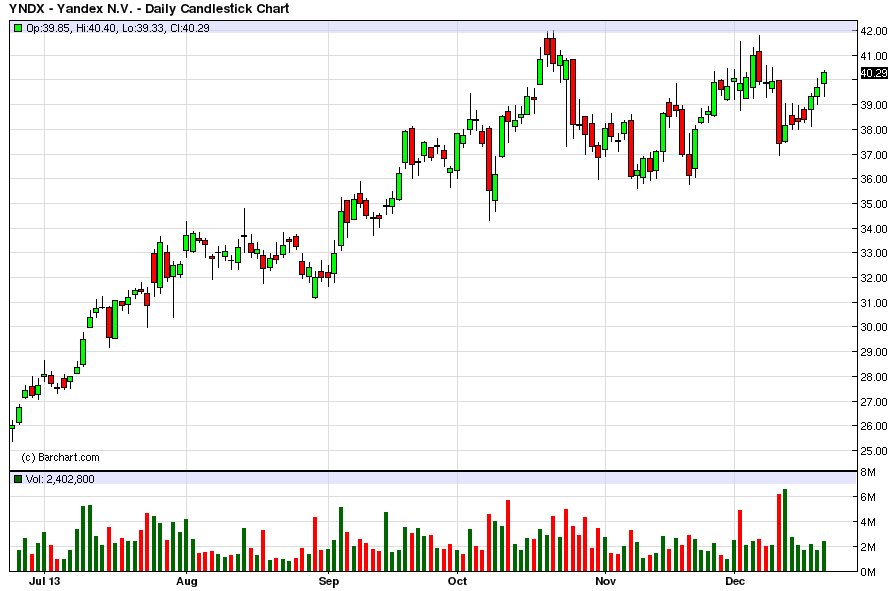Click the 27.00 price axis label
The width and height of the screenshot is (895, 591).
[874, 402]
